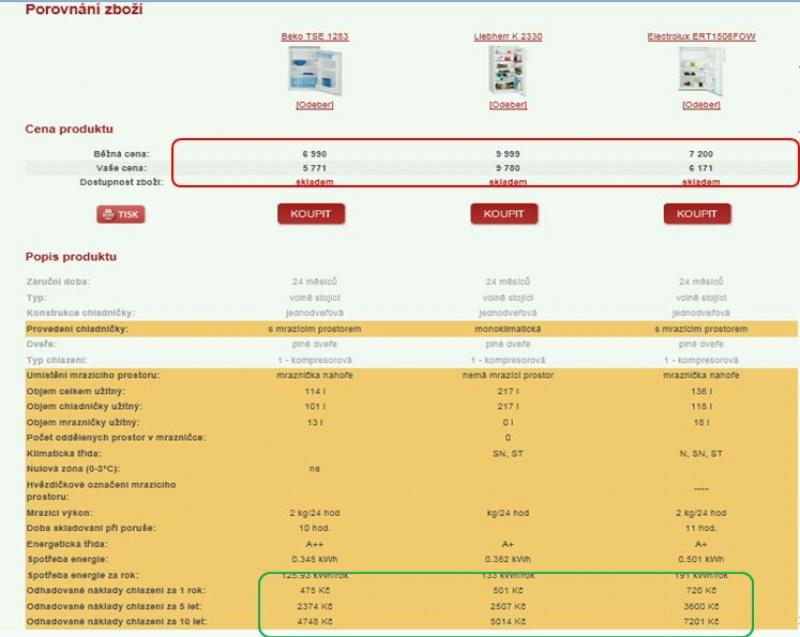
Task: Click the 1-year cost 720 Kč
Action: (x=701, y=591)
